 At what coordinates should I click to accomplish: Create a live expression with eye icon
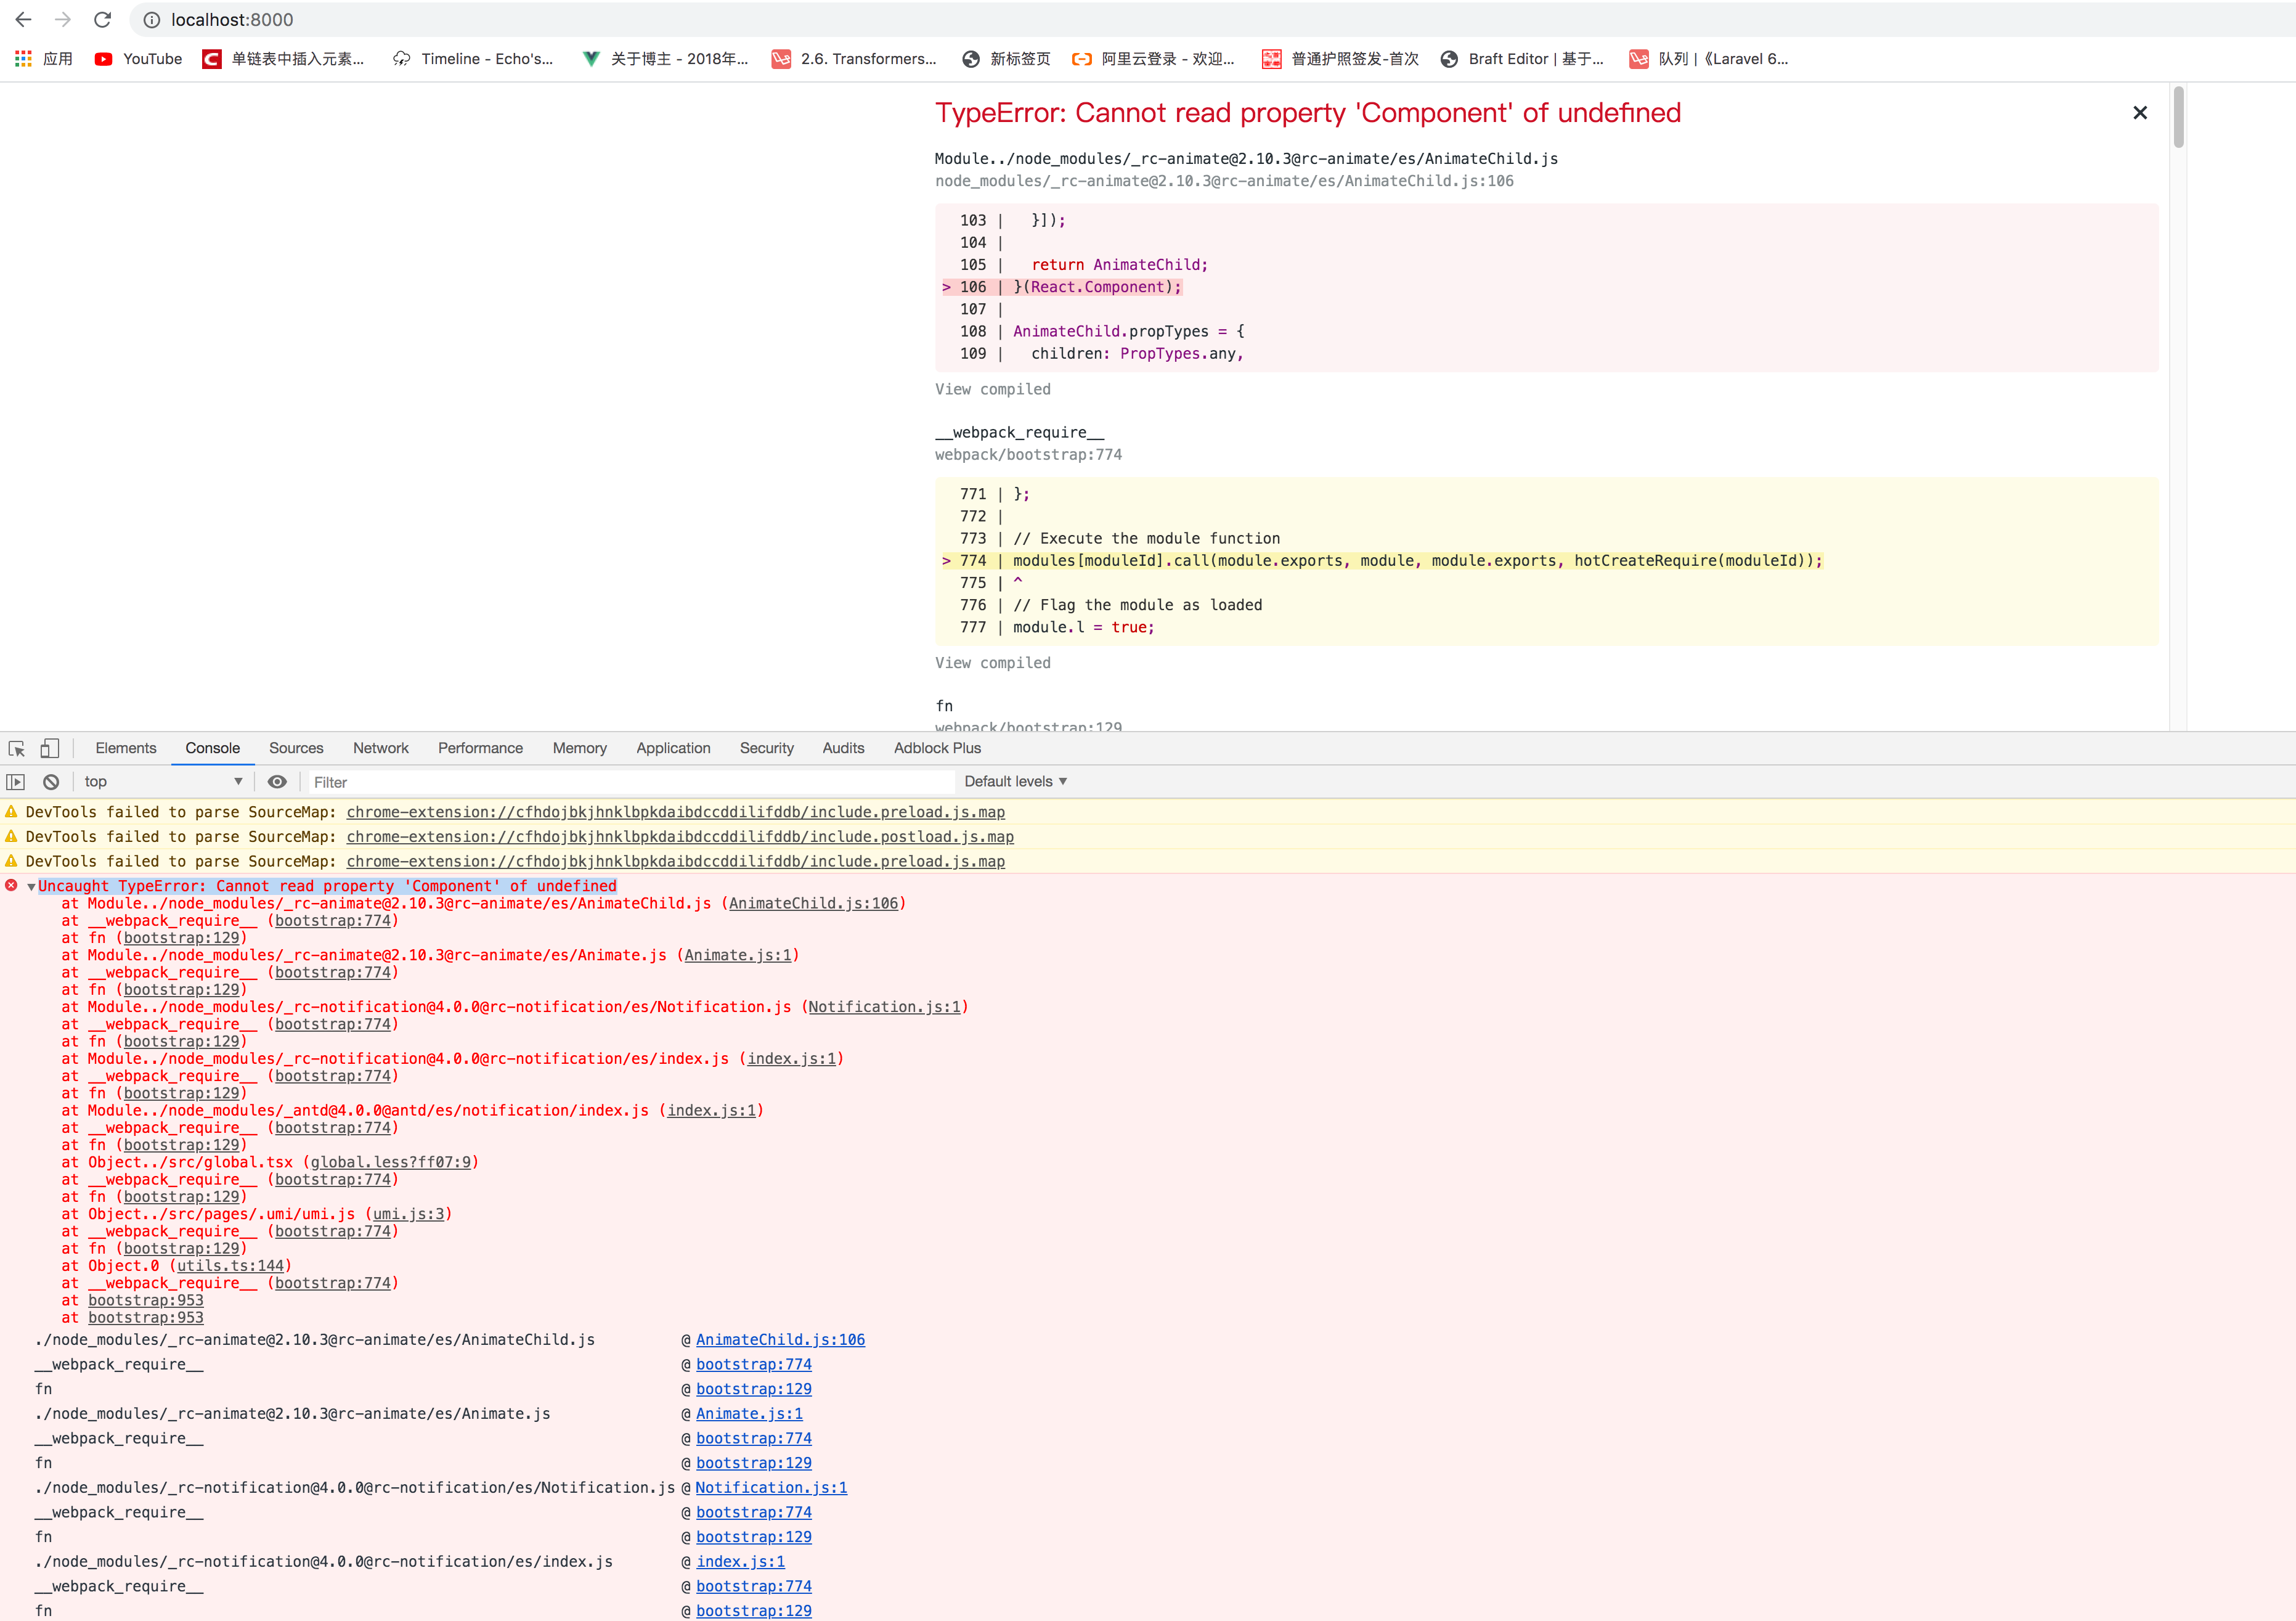(277, 782)
